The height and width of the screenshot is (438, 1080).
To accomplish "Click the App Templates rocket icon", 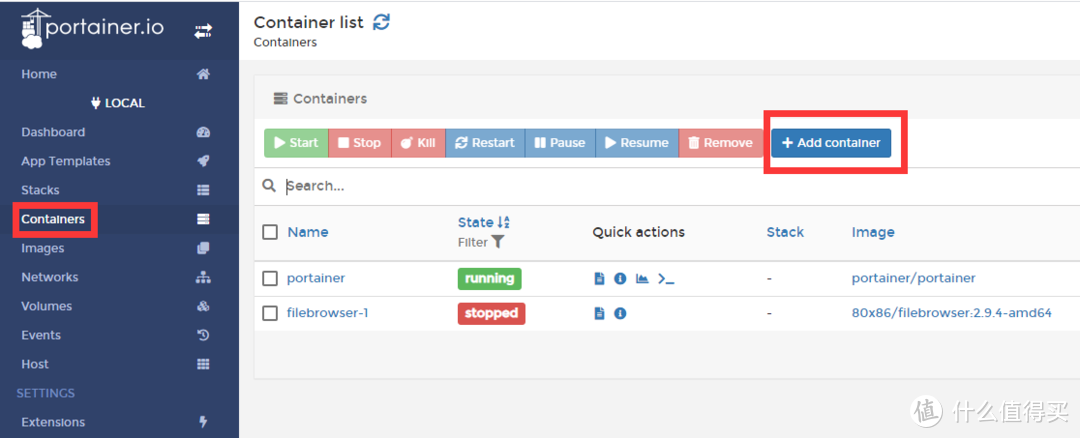I will tap(203, 161).
